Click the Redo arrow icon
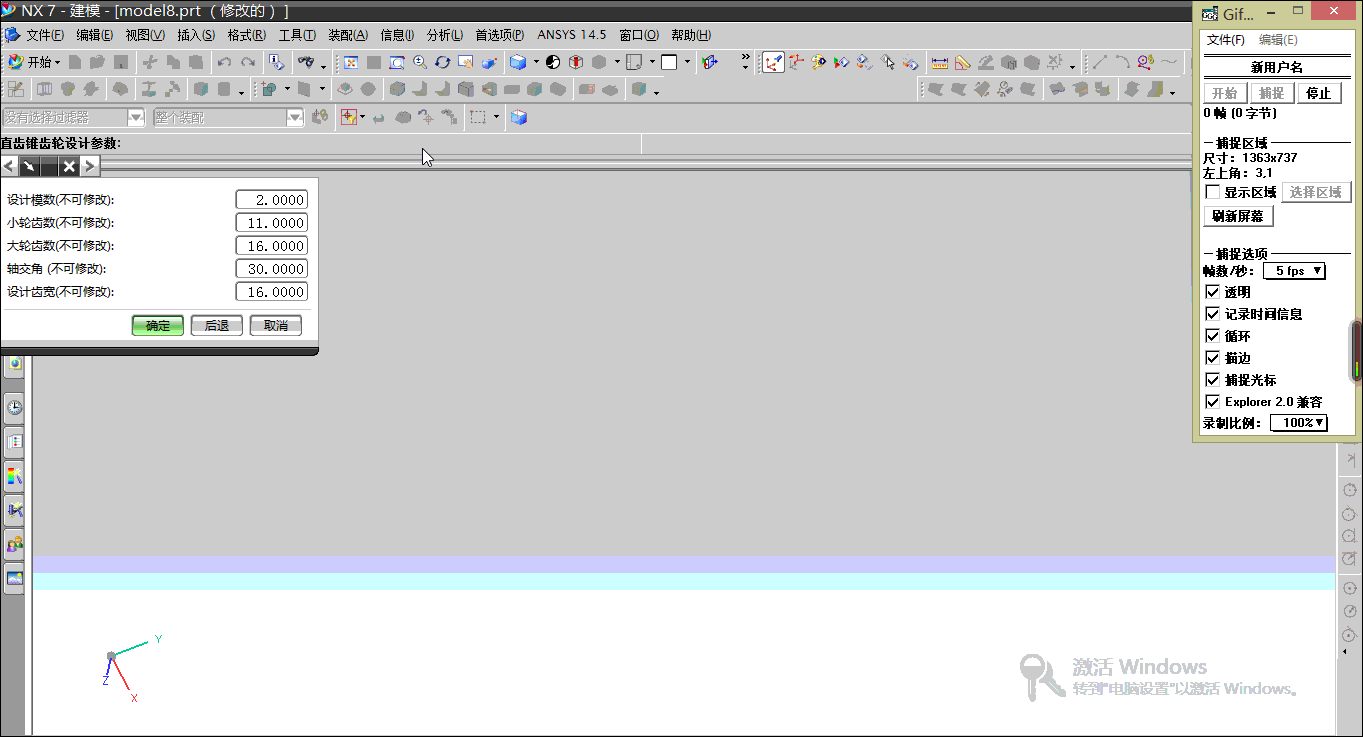The width and height of the screenshot is (1363, 737). pos(248,62)
